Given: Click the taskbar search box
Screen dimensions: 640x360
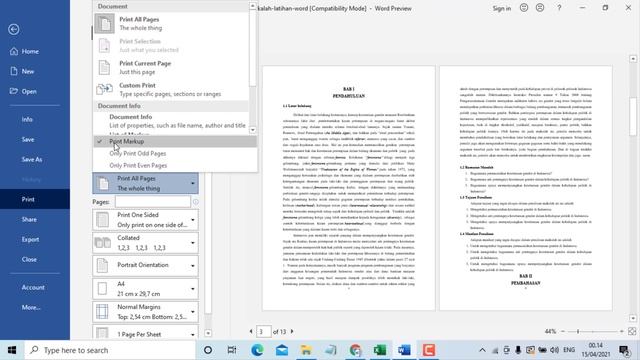Looking at the screenshot, I should tap(110, 350).
